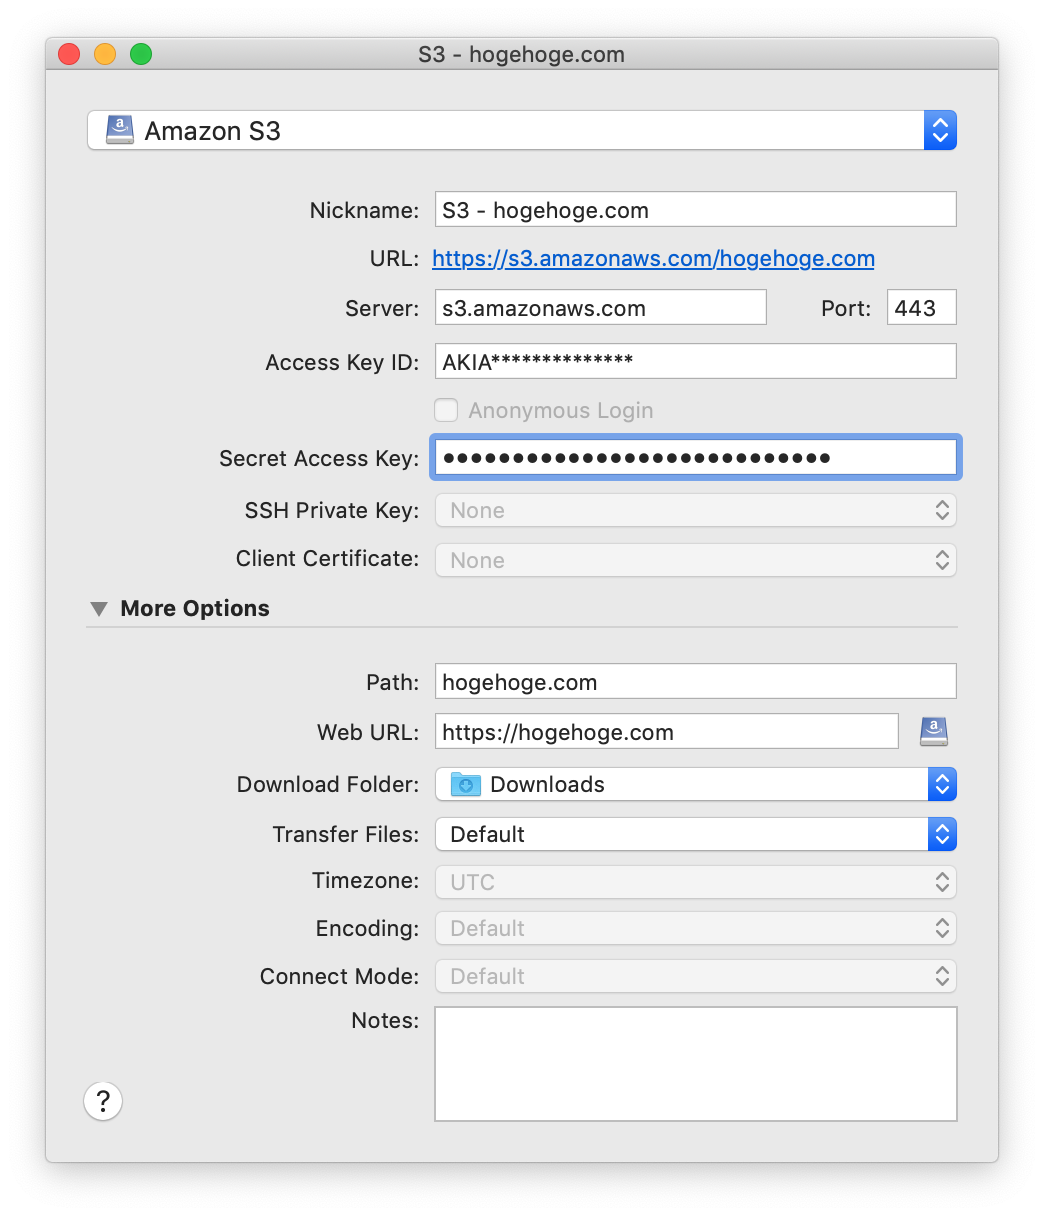This screenshot has height=1216, width=1044.
Task: Click the Access Key ID field
Action: tap(696, 362)
